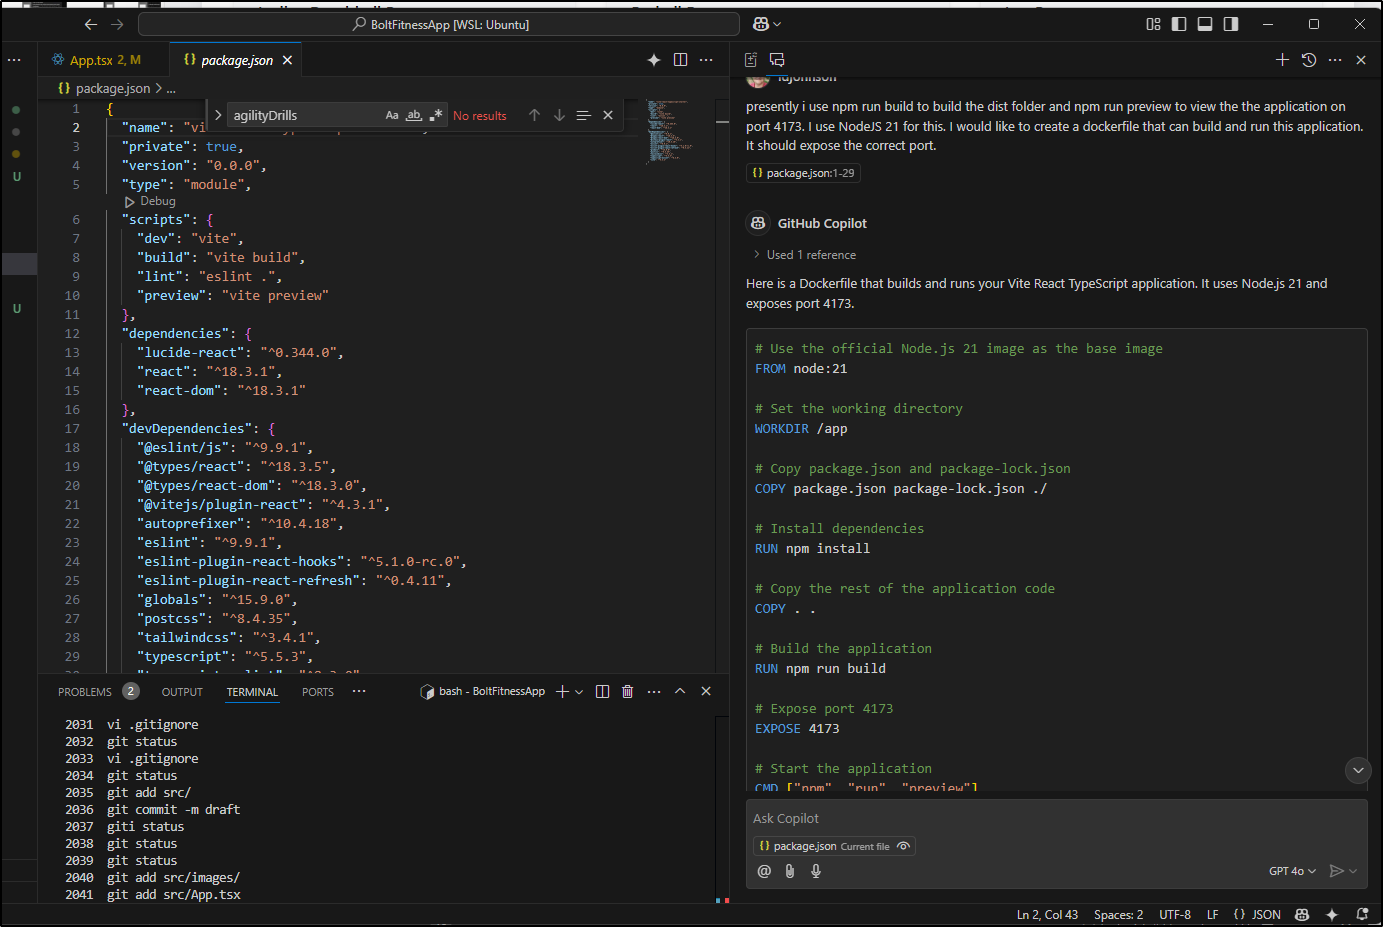Image resolution: width=1383 pixels, height=927 pixels.
Task: Send the Copilot chat message
Action: tap(1336, 871)
